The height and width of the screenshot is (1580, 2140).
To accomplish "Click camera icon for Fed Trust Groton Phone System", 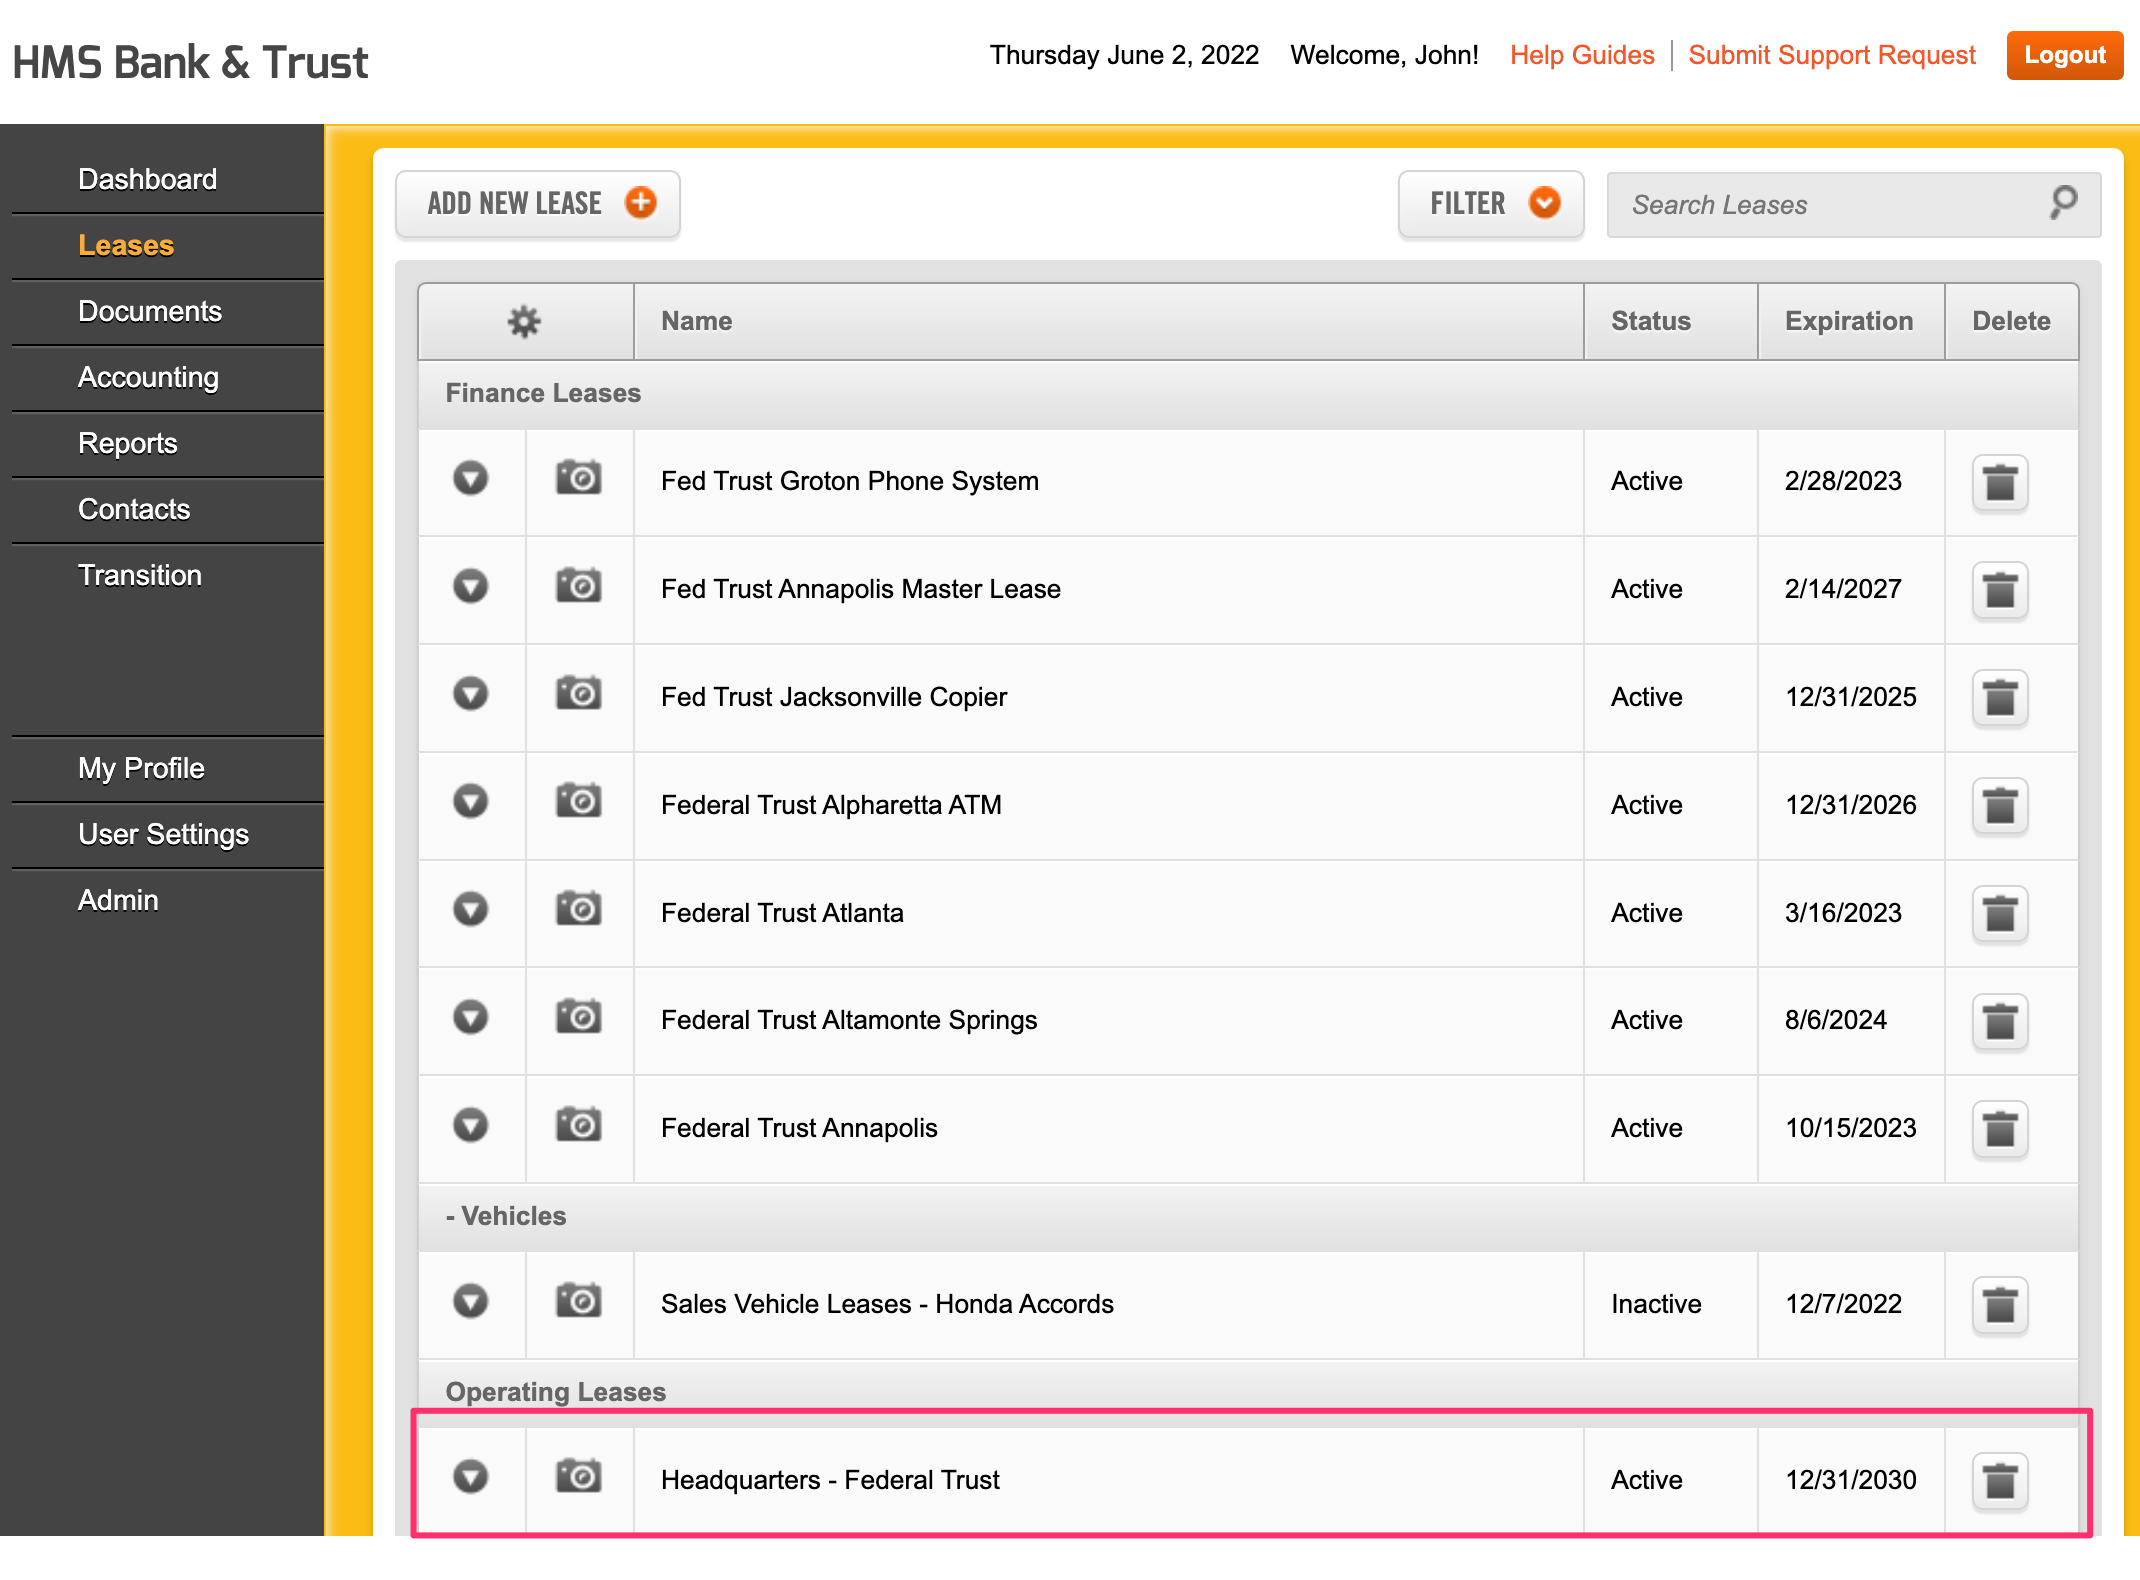I will tap(578, 479).
